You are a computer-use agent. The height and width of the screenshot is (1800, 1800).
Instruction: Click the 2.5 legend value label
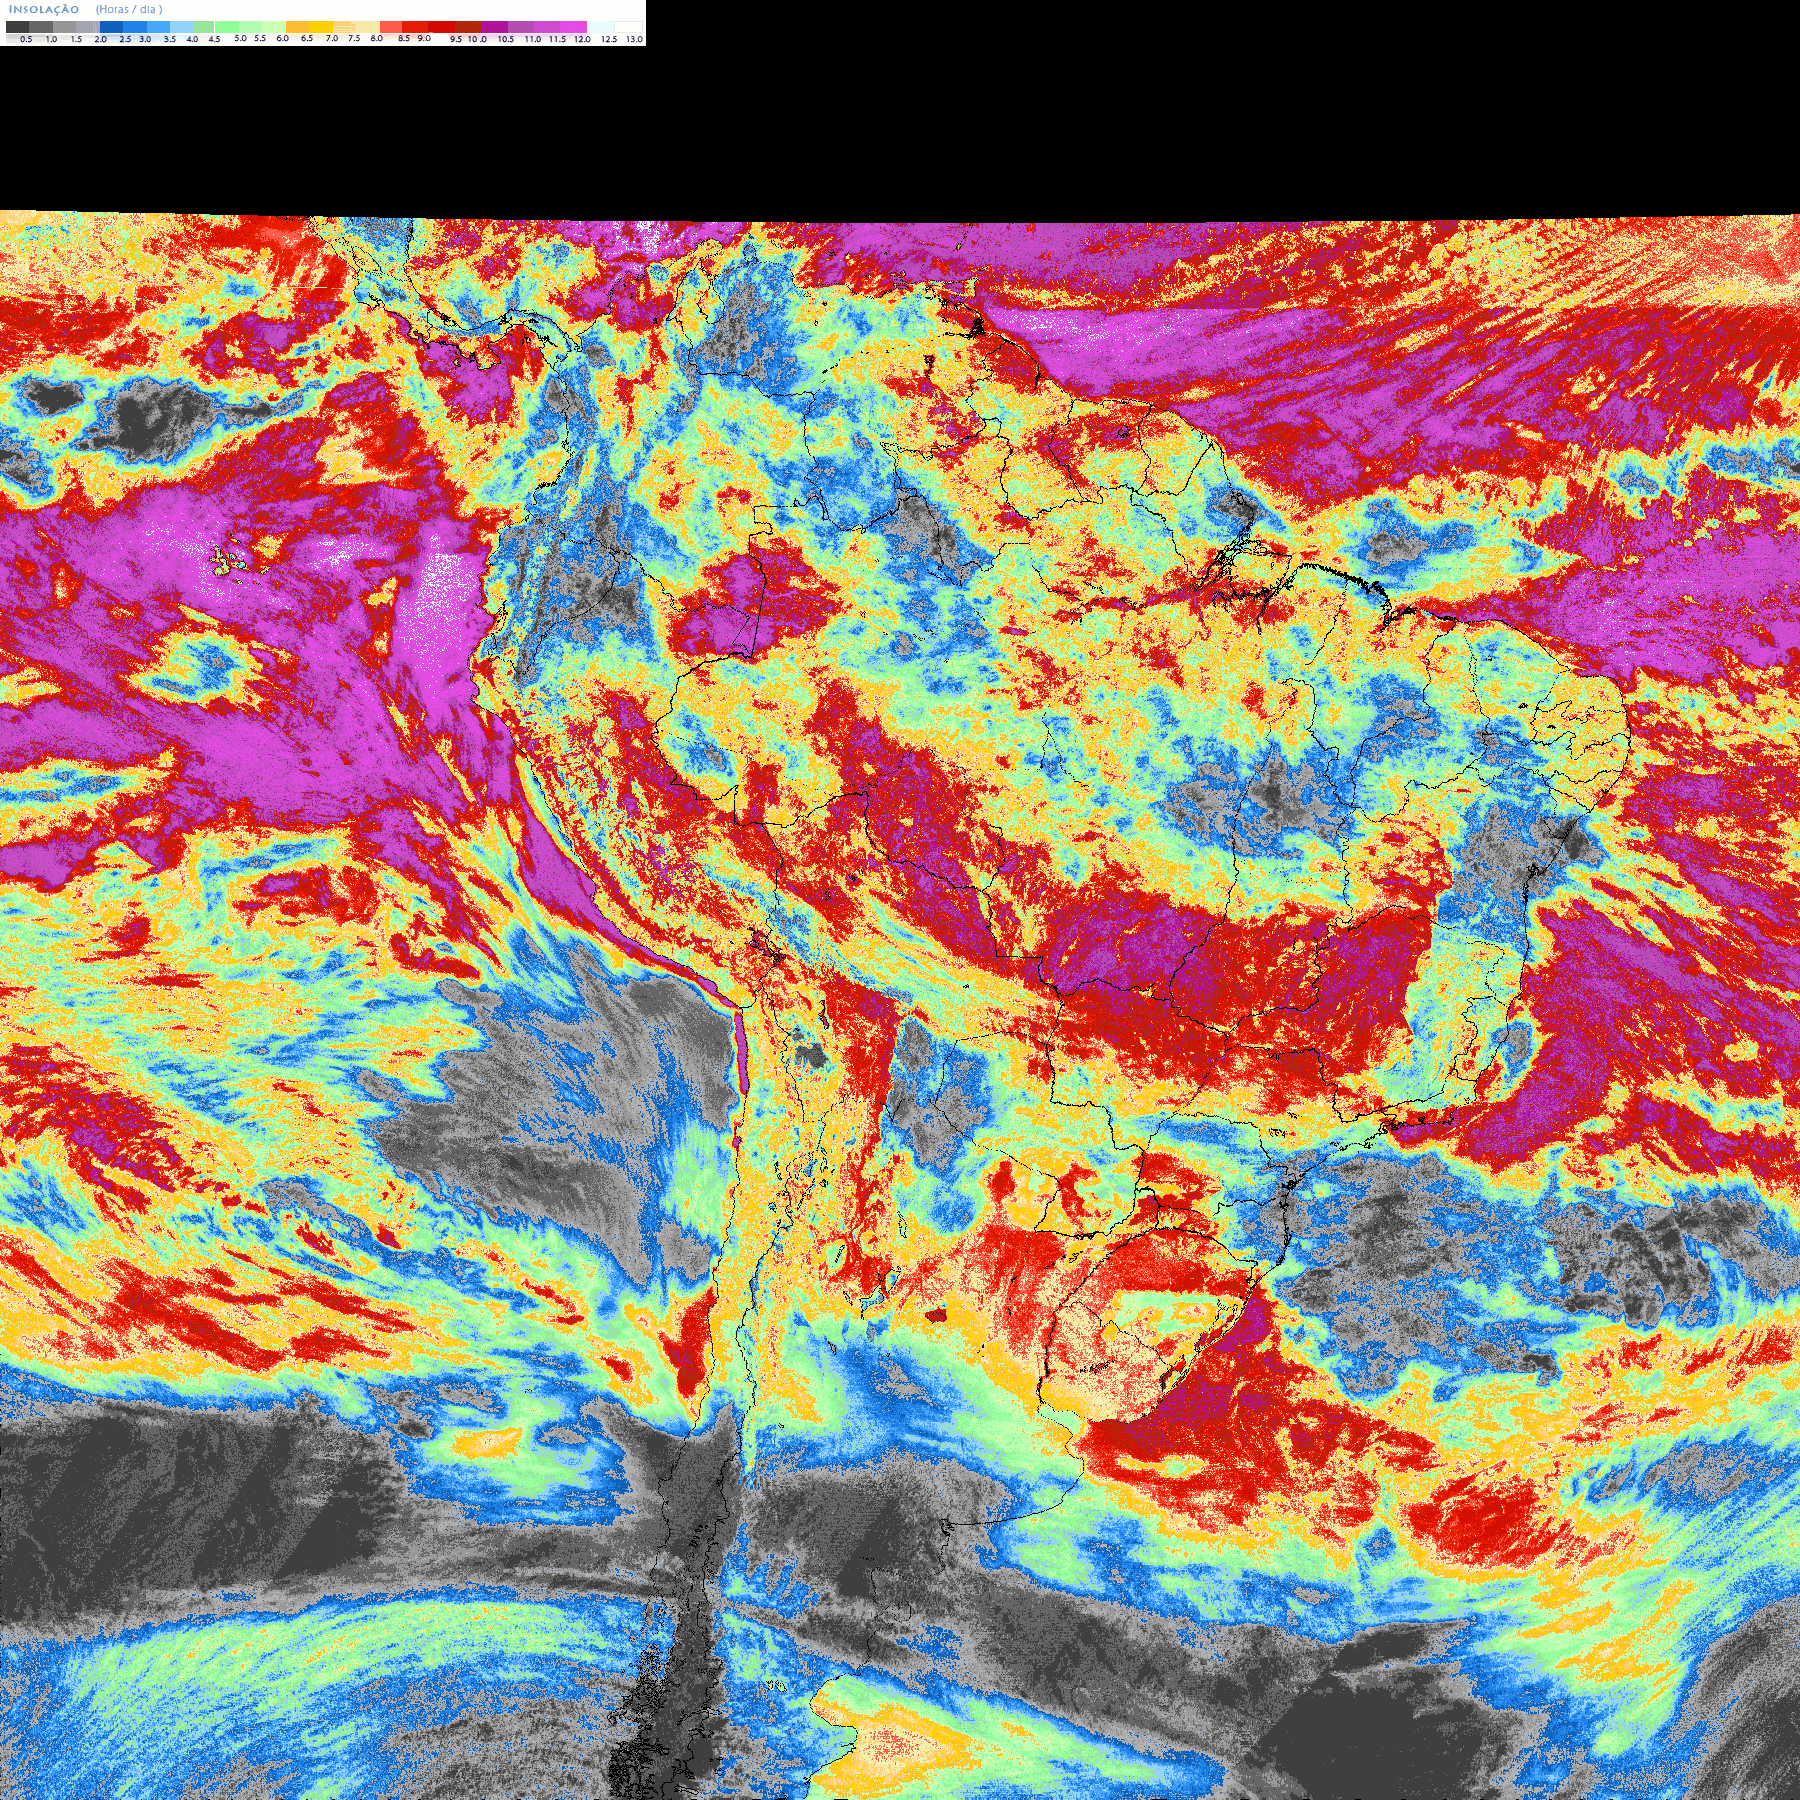click(x=125, y=39)
